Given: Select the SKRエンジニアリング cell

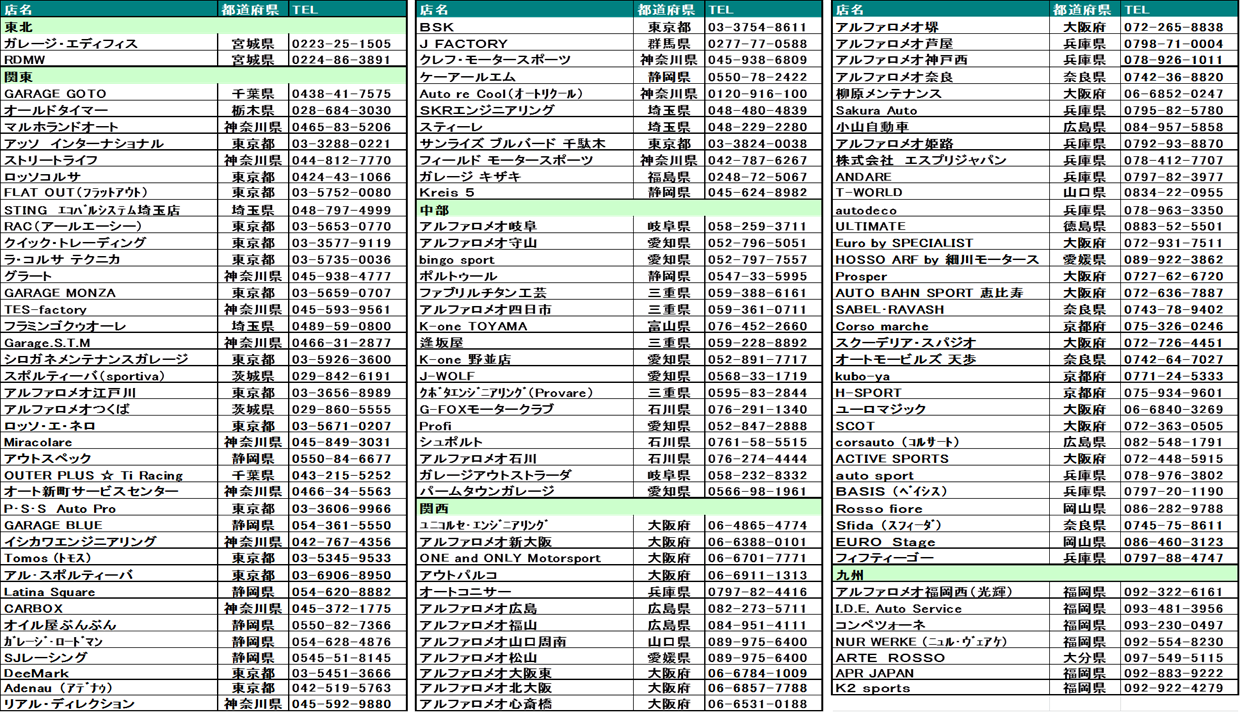Looking at the screenshot, I should click(525, 110).
